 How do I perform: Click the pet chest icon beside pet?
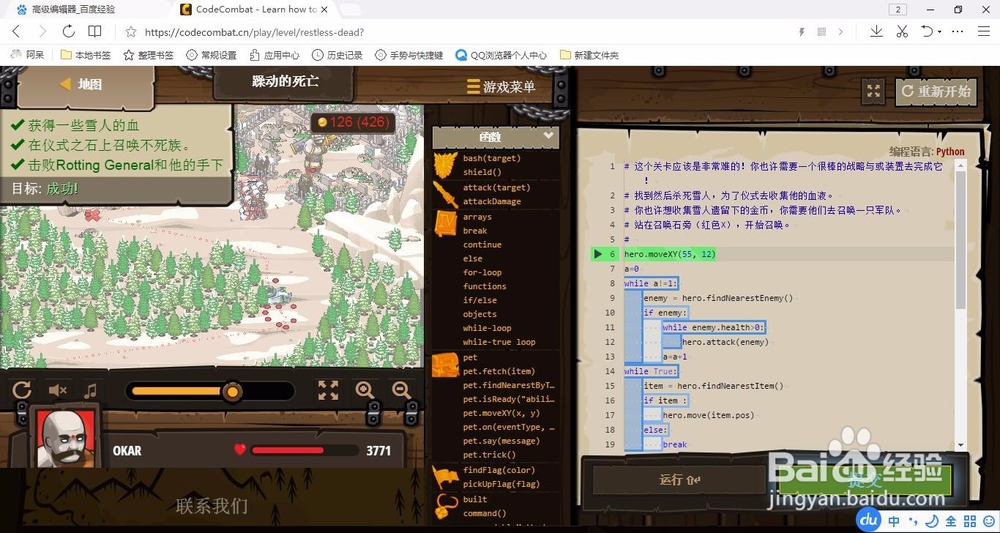pyautogui.click(x=446, y=365)
